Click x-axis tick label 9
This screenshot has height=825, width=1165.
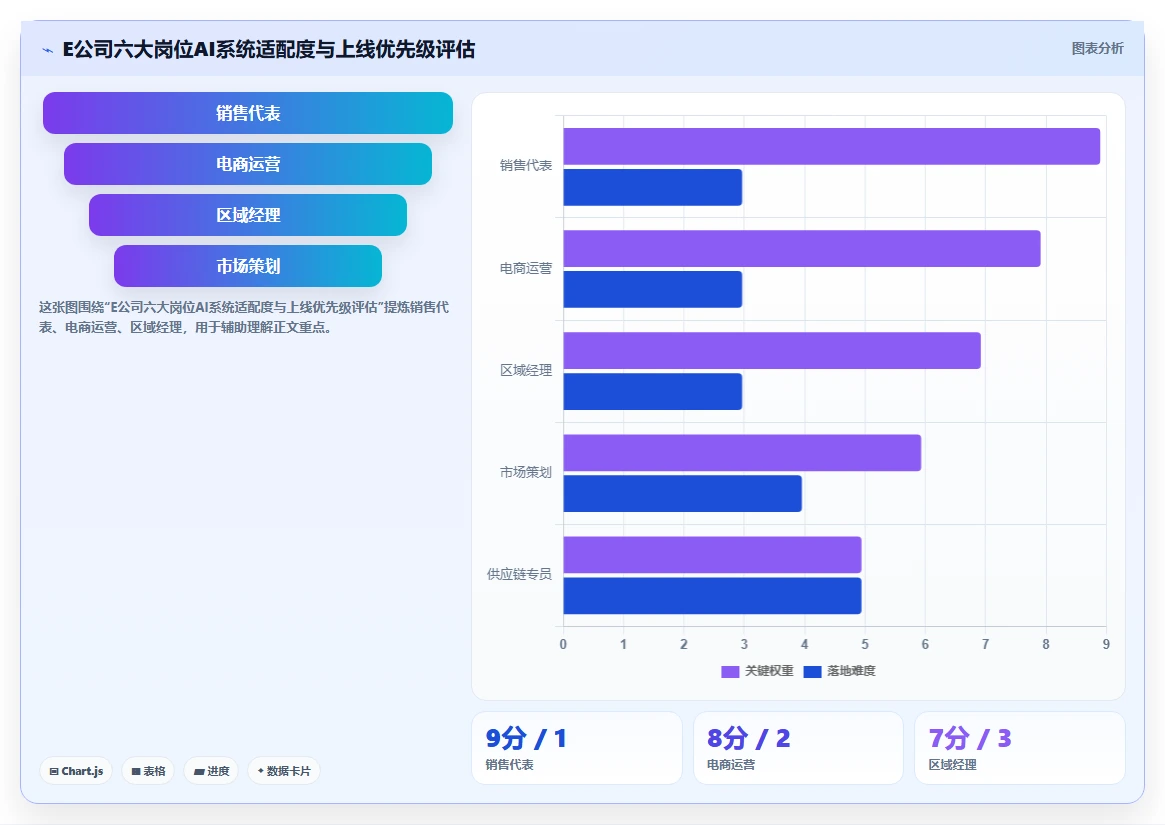1106,644
